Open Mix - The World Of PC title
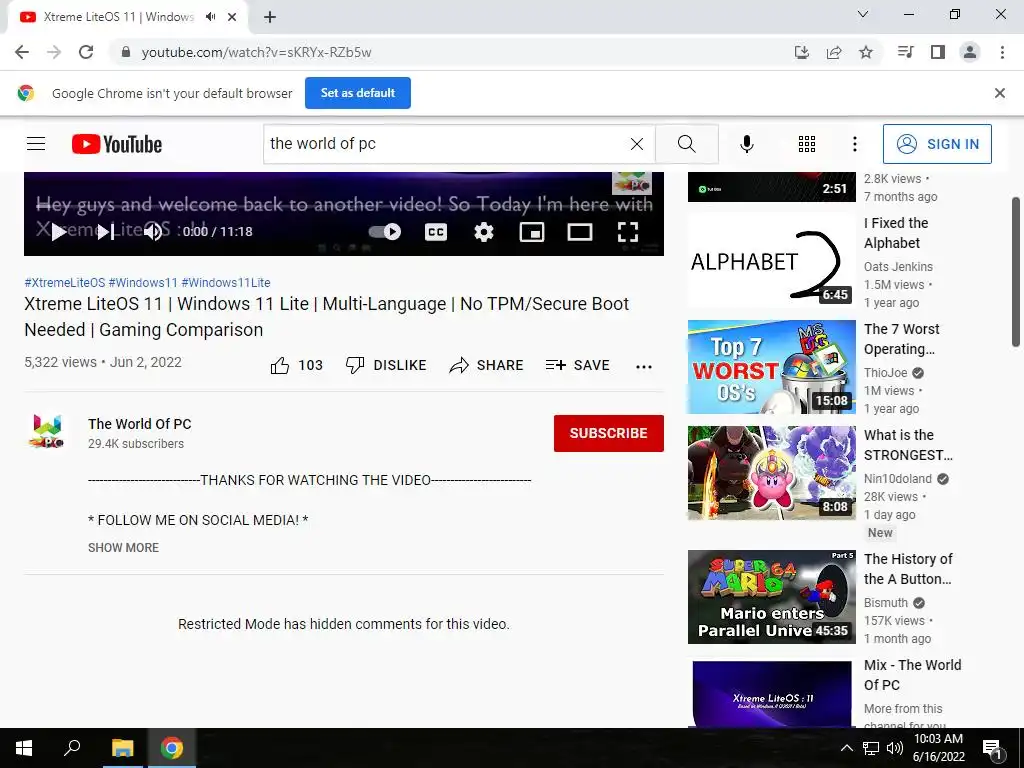 click(912, 675)
